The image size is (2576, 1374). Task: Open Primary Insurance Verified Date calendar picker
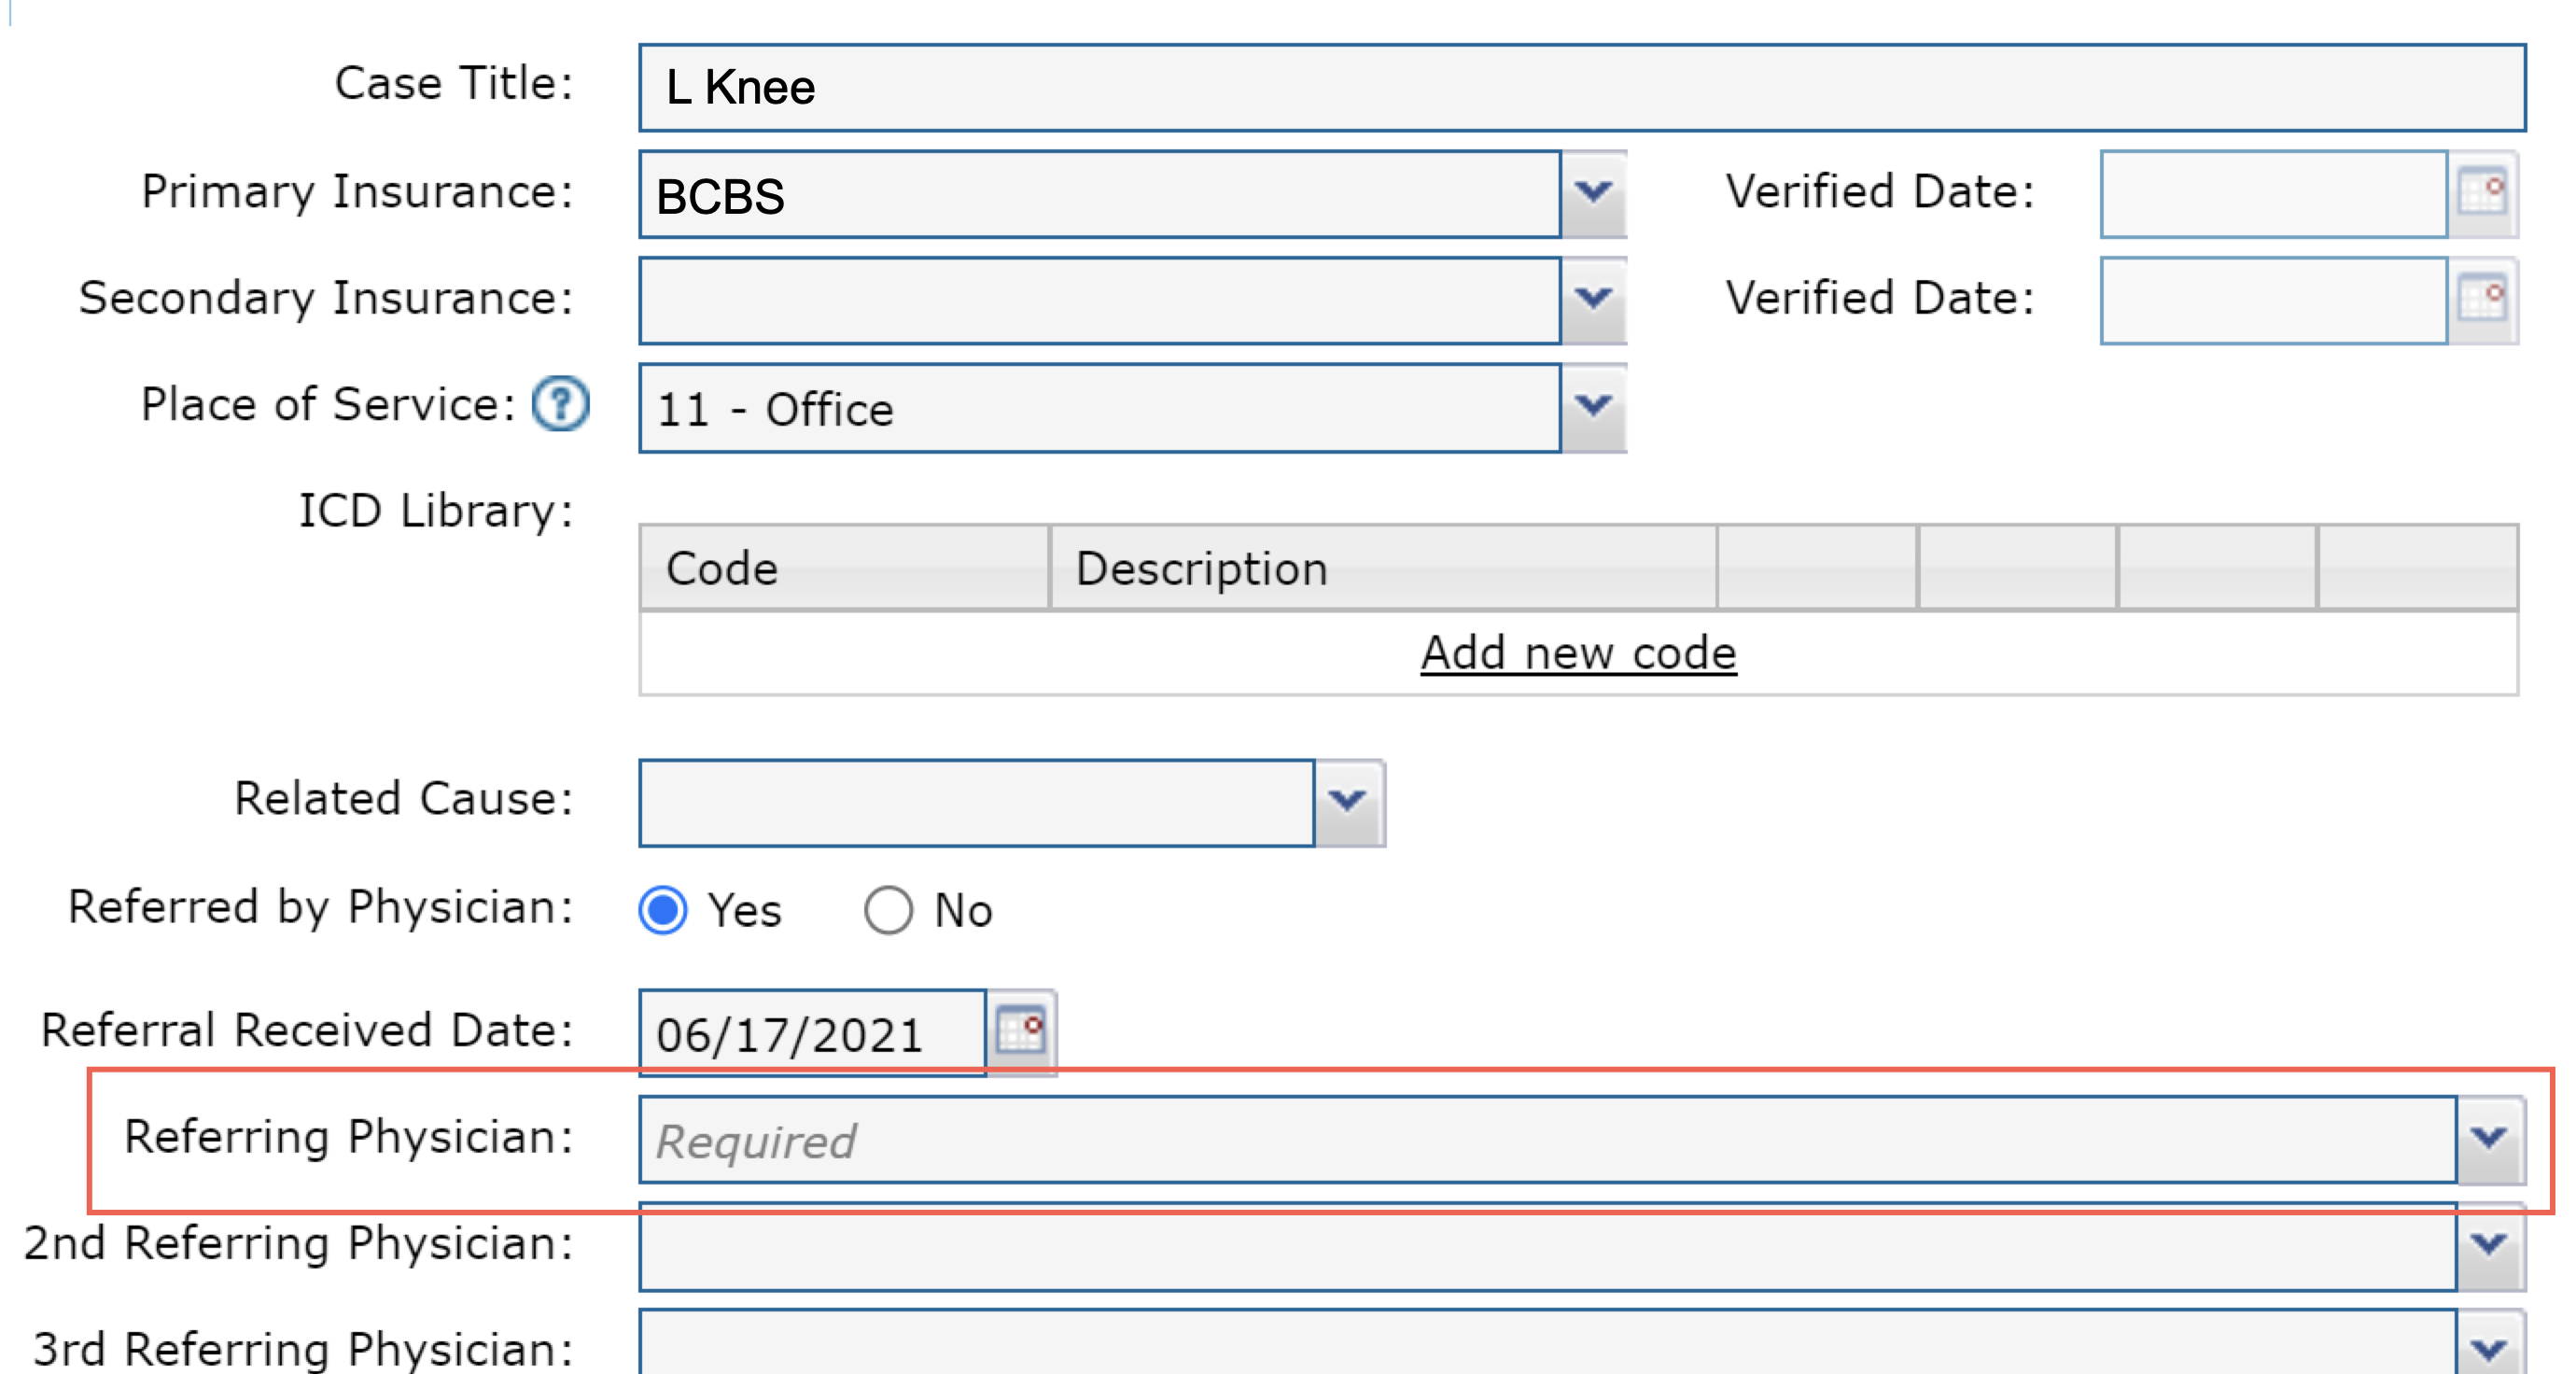coord(2482,193)
